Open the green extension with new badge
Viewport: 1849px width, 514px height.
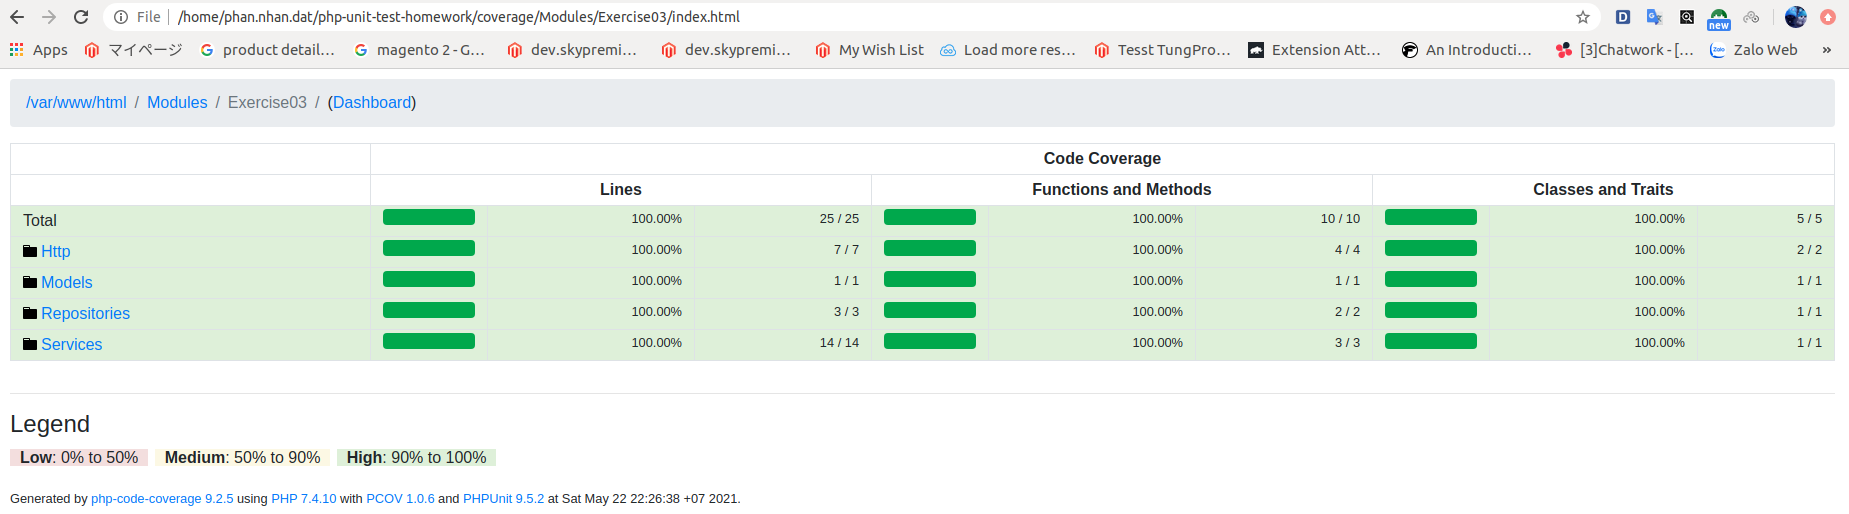(1719, 18)
